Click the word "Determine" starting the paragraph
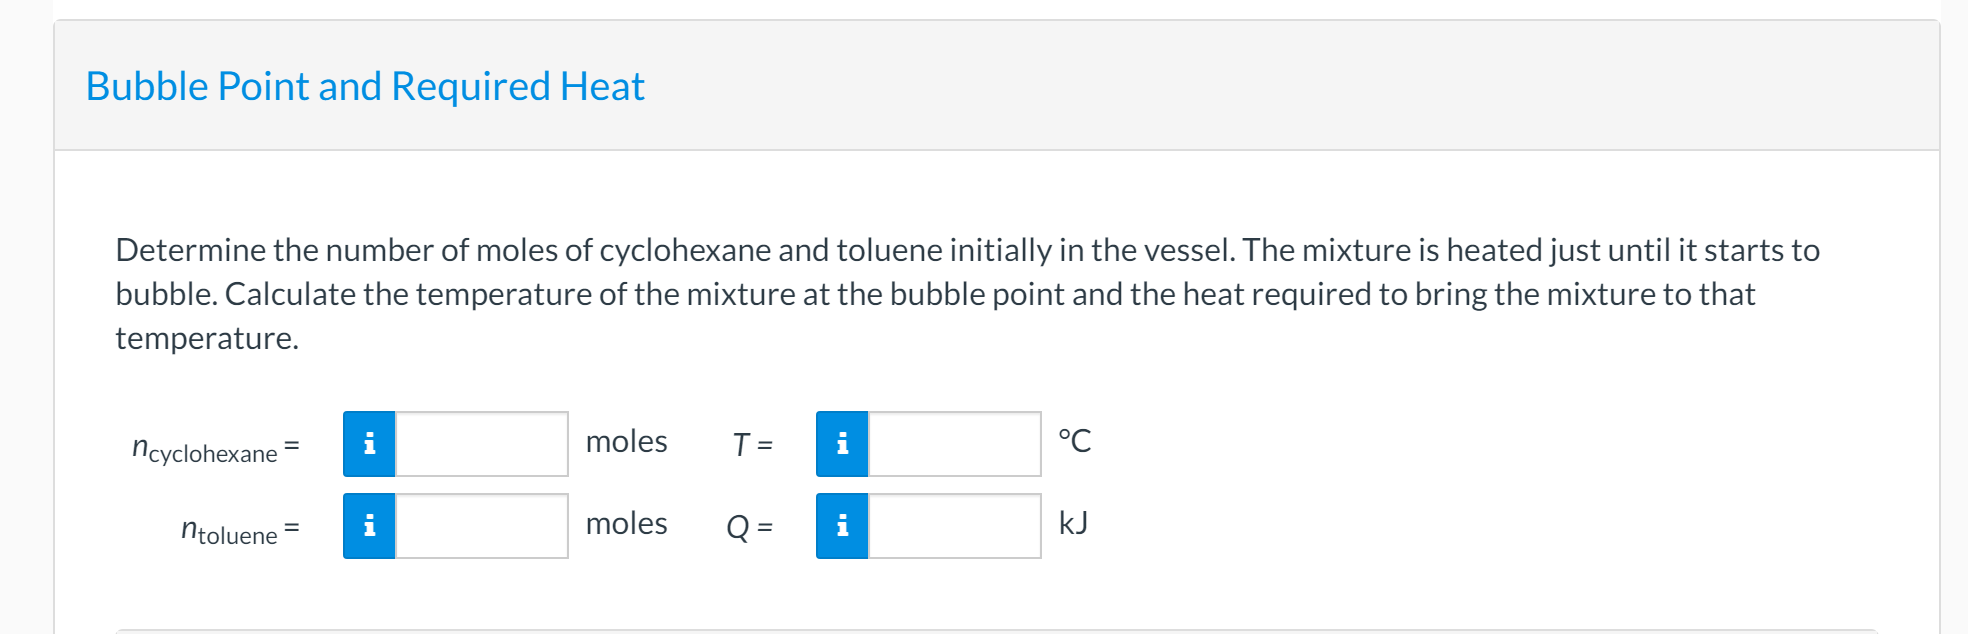Image resolution: width=1968 pixels, height=634 pixels. tap(190, 250)
